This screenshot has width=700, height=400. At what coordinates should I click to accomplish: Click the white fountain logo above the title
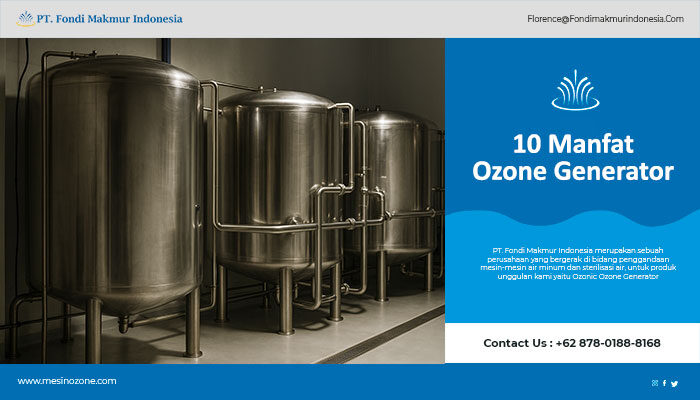coord(575,90)
